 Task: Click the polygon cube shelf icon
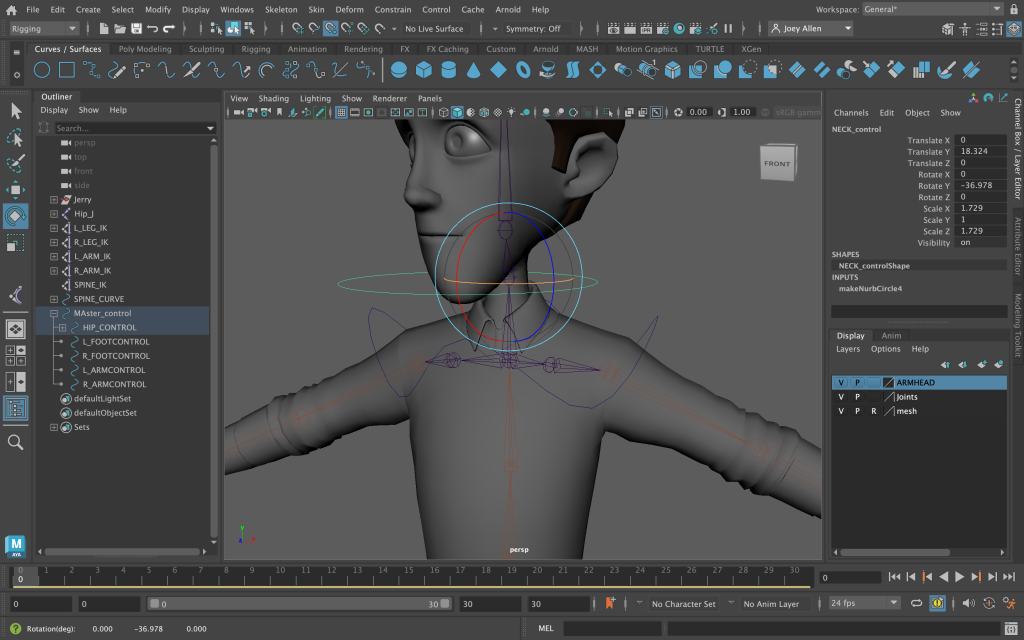pos(424,70)
